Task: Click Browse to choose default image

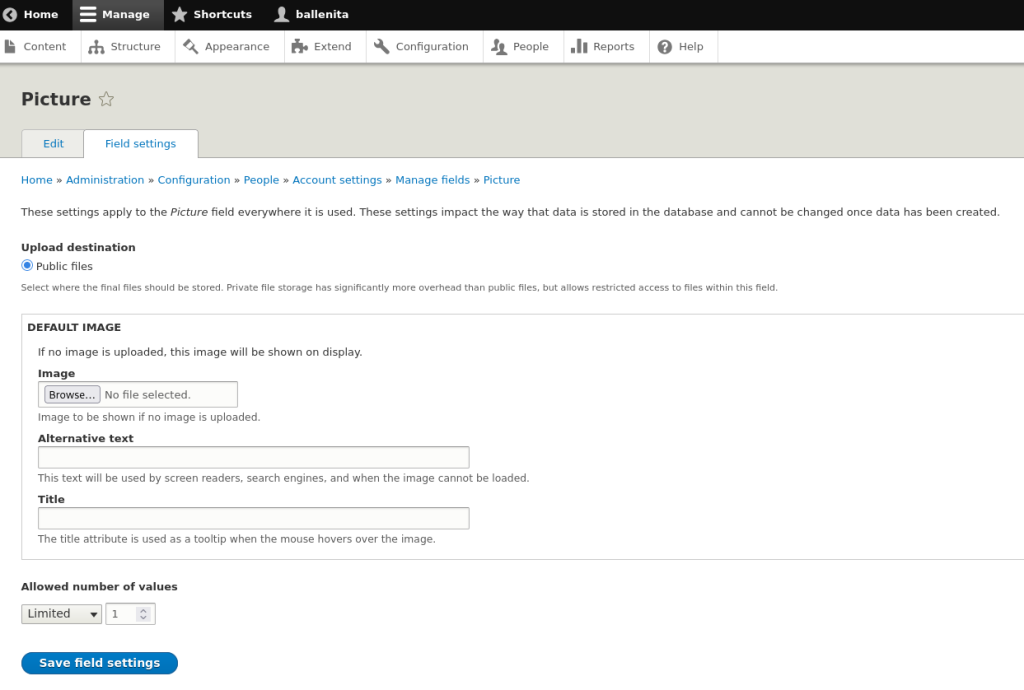Action: pos(72,395)
